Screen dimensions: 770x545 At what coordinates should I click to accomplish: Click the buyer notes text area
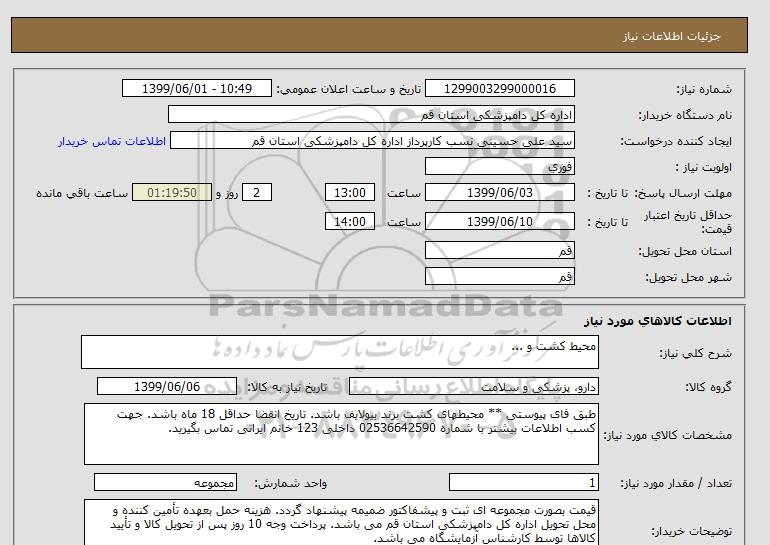click(x=341, y=523)
